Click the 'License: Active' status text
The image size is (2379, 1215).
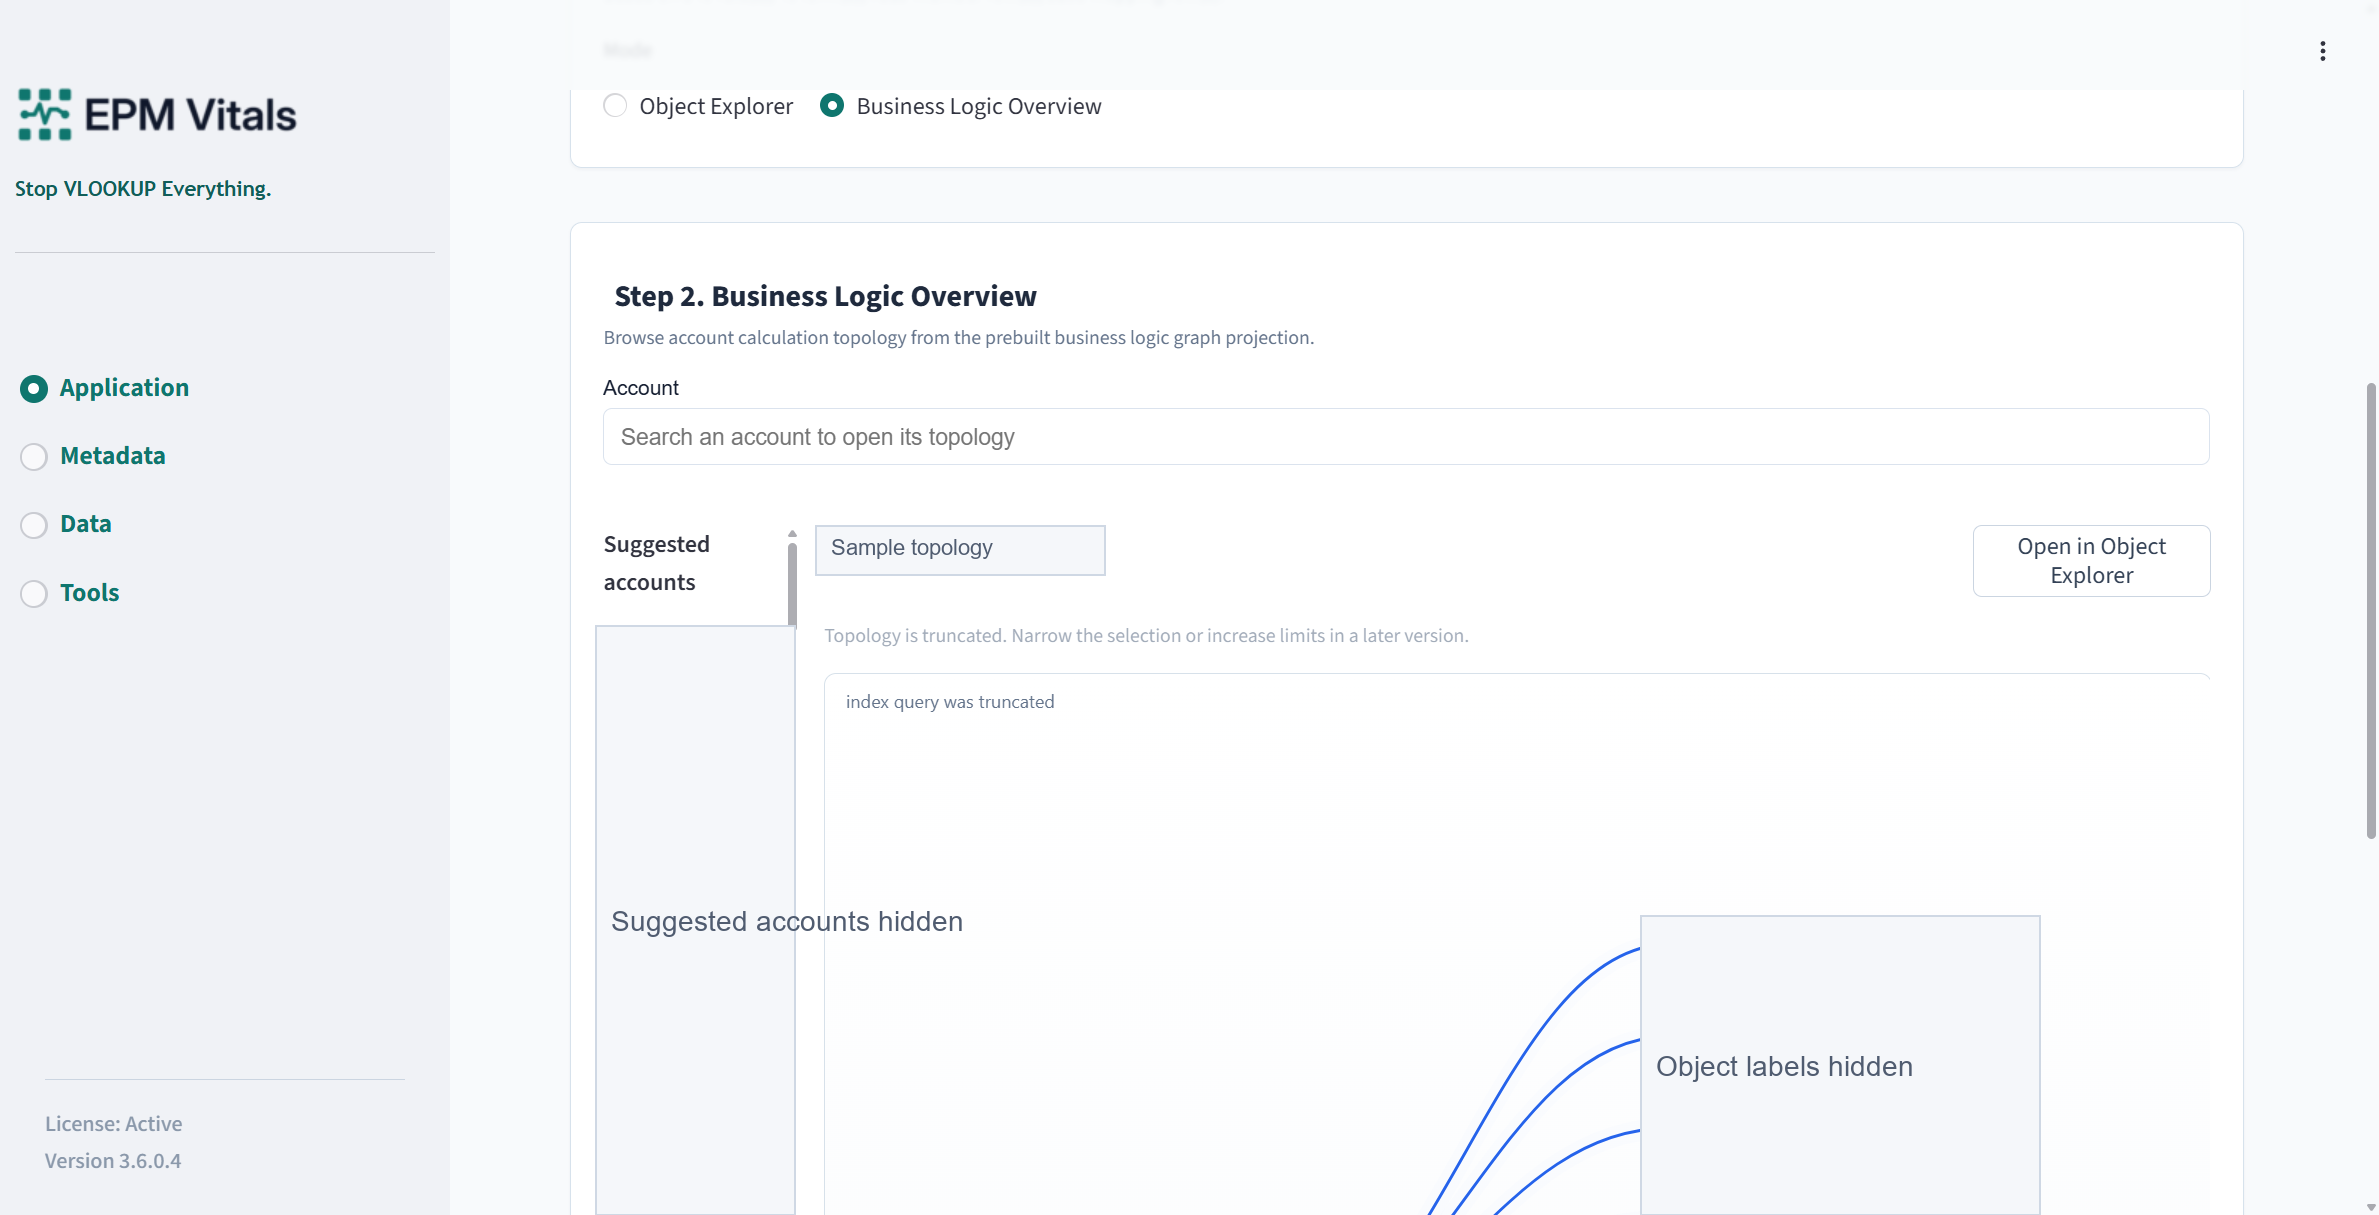click(x=113, y=1124)
